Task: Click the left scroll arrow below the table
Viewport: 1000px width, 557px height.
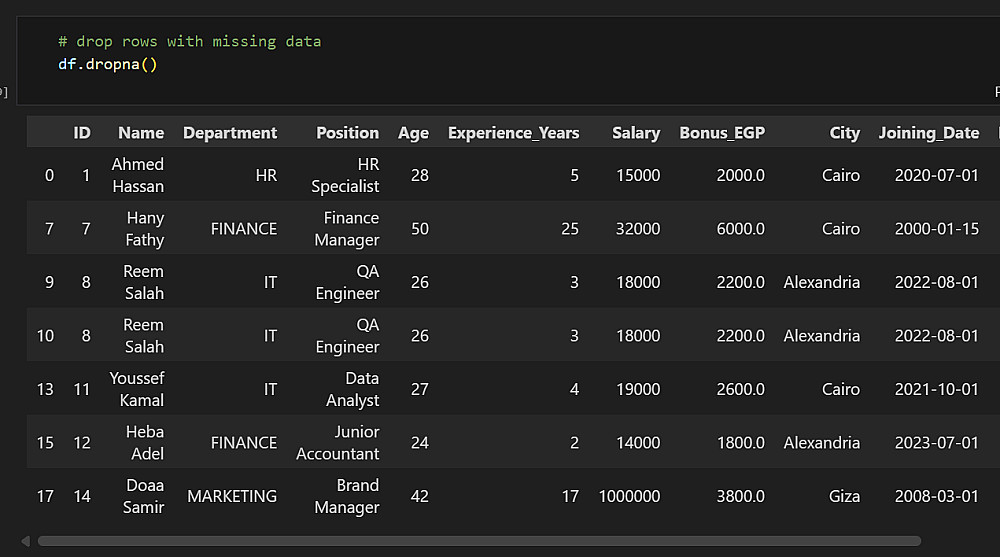Action: click(26, 541)
